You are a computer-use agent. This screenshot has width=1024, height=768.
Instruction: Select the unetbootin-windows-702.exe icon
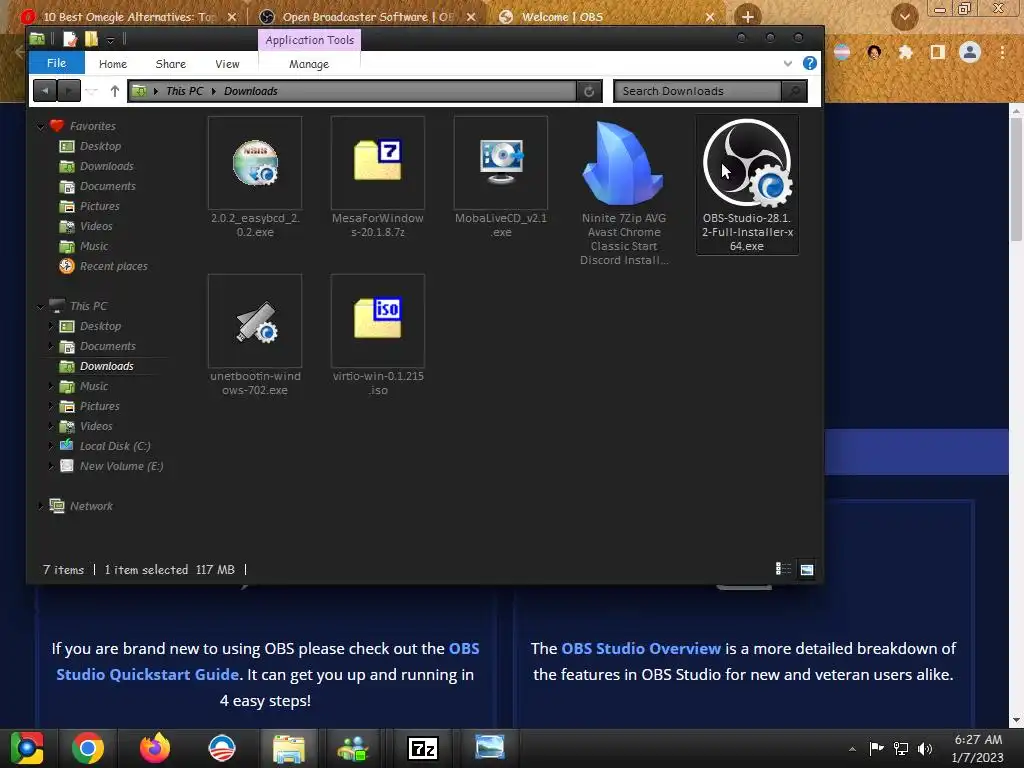255,321
